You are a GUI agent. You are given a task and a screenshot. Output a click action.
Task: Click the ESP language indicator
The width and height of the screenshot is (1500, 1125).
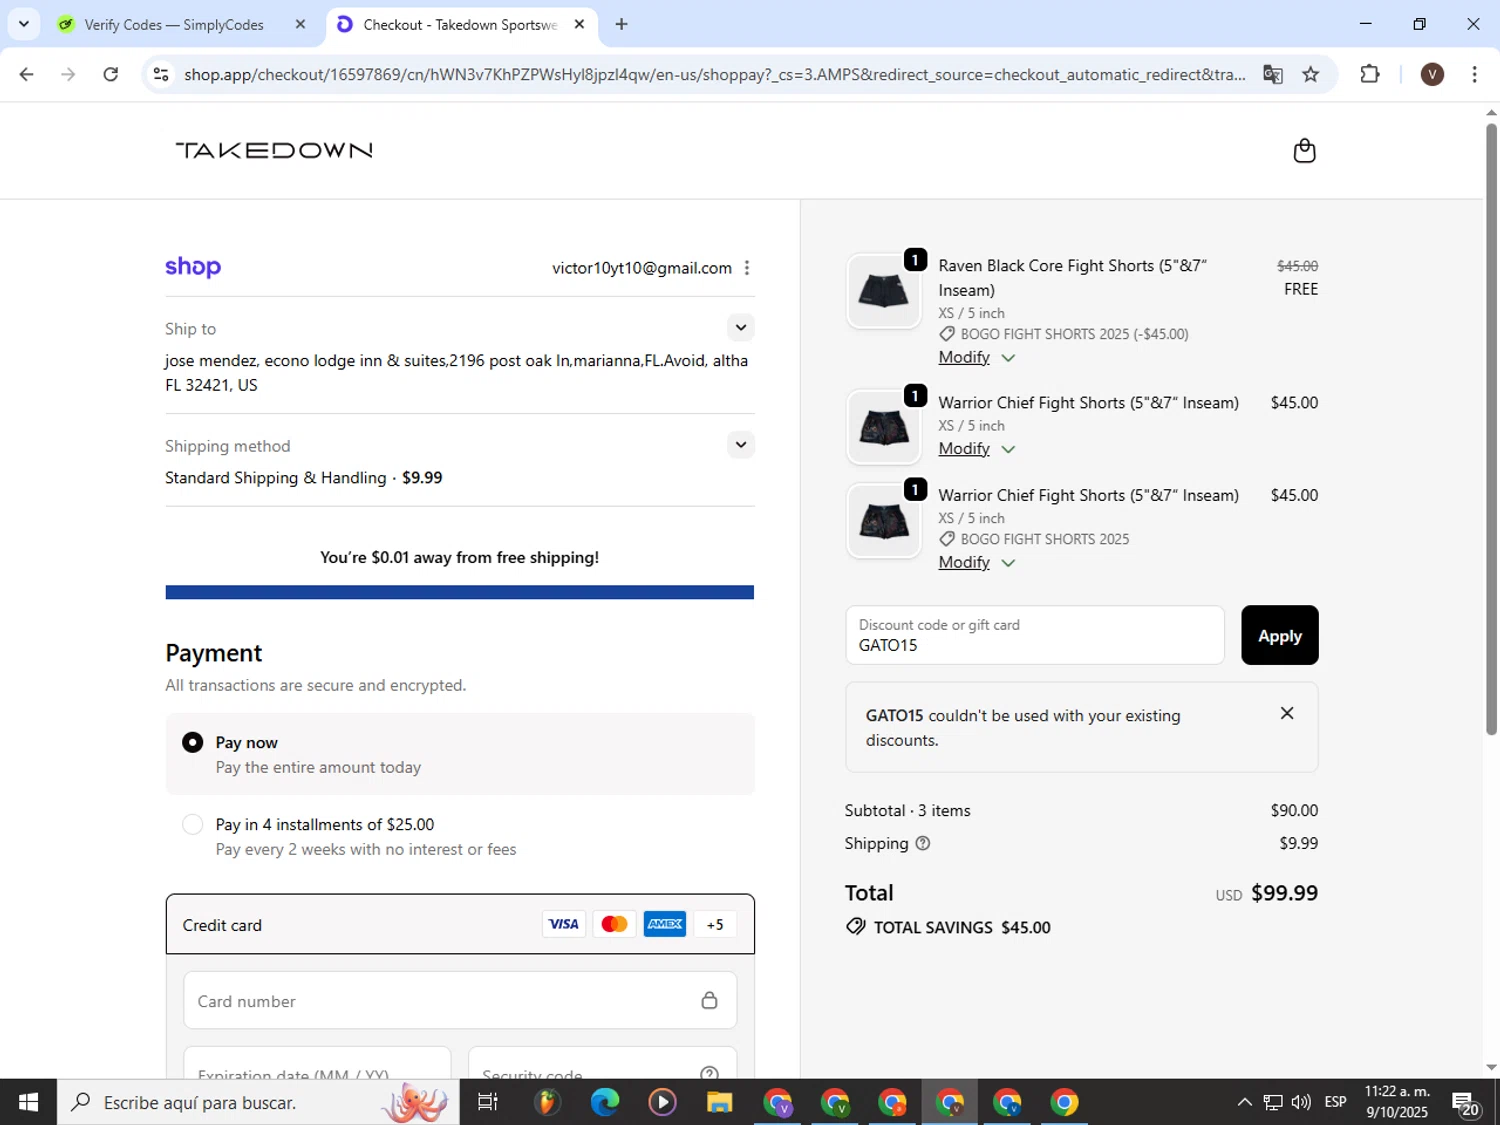(1335, 1102)
